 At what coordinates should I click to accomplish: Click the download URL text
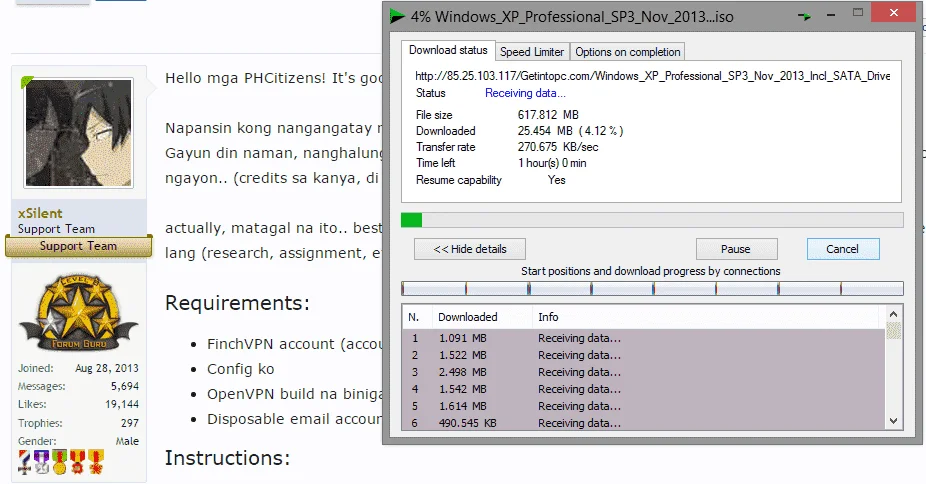tap(653, 76)
